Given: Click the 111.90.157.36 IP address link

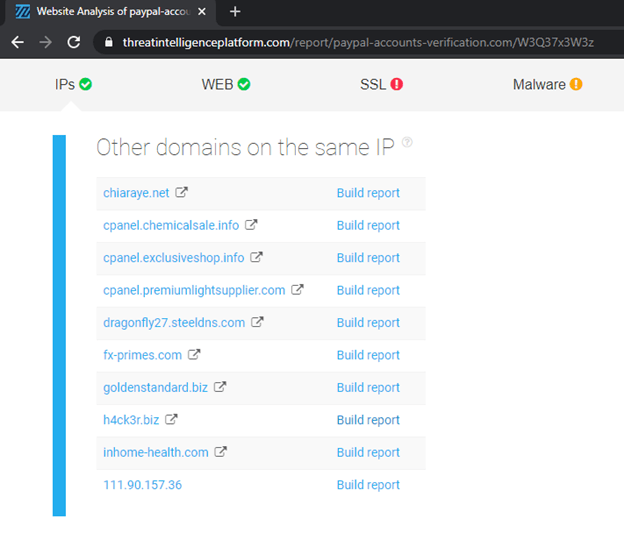Looking at the screenshot, I should click(142, 485).
